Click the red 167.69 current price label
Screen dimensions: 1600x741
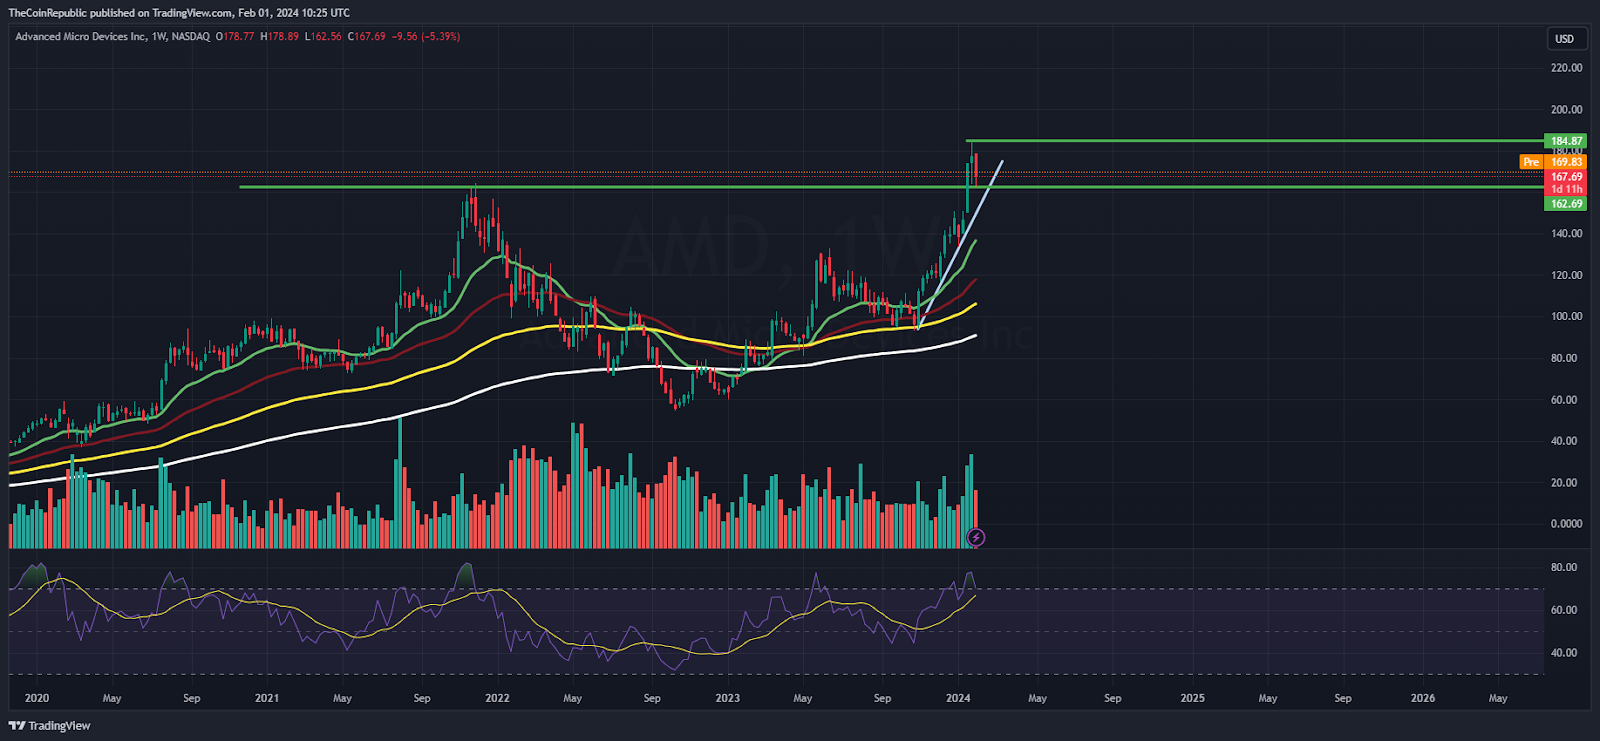pos(1566,177)
